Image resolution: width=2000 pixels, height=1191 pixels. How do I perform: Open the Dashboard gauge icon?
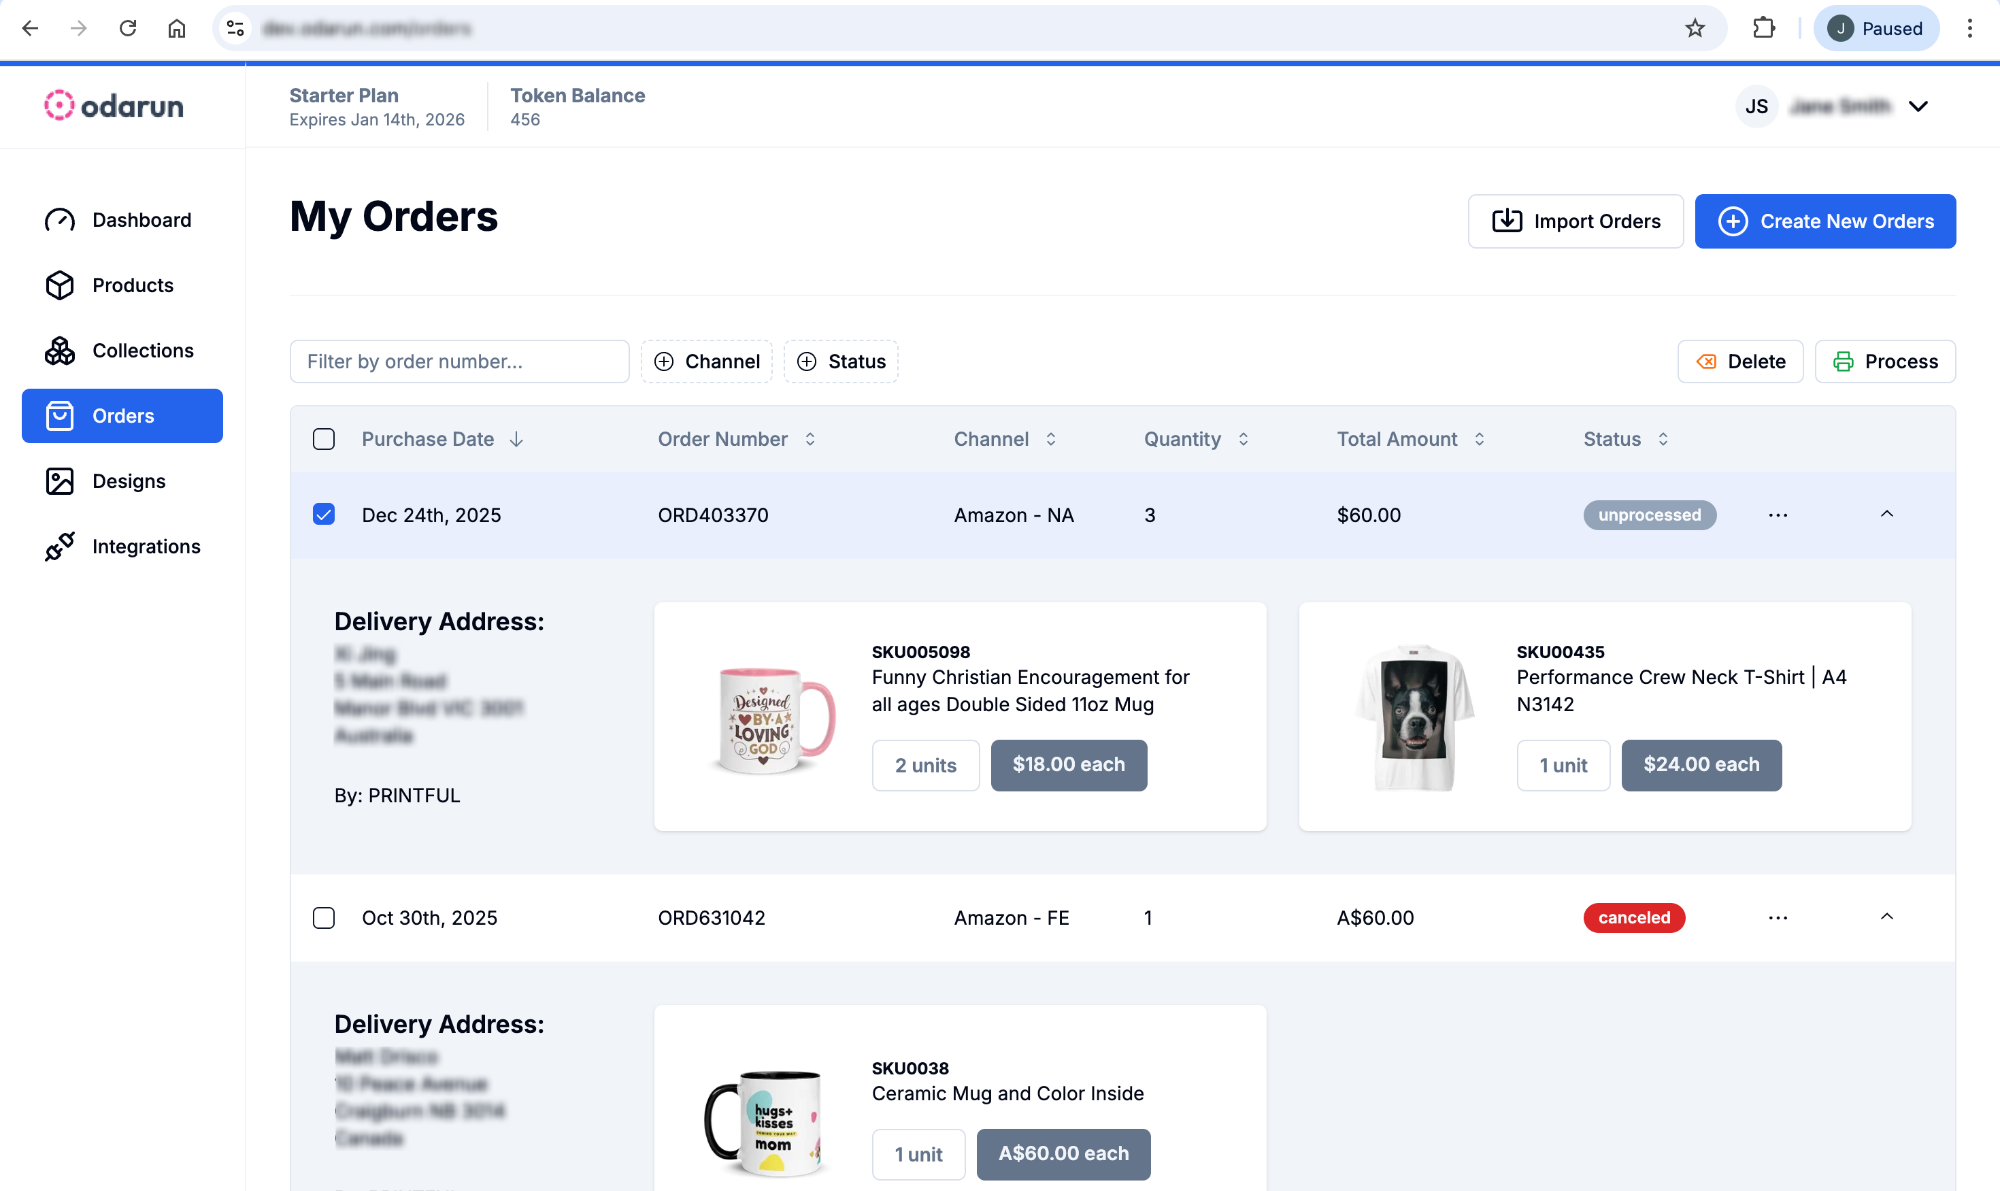tap(59, 220)
